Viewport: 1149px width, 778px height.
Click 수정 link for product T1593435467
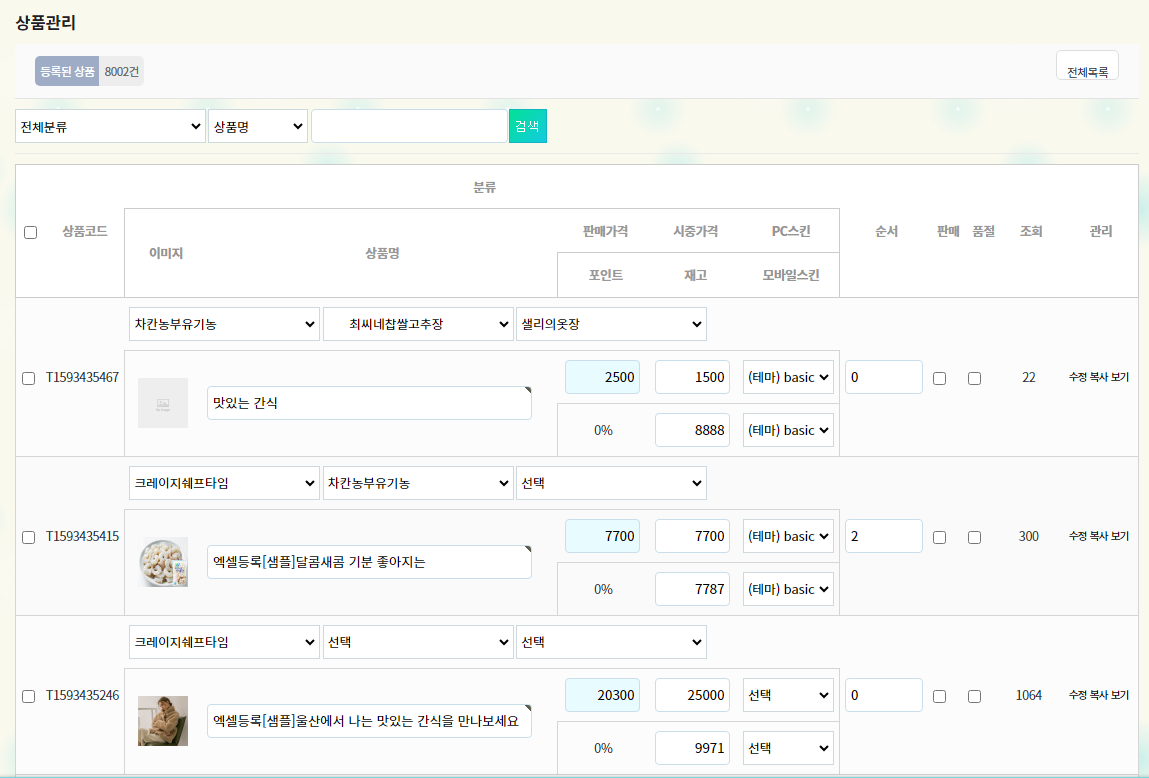pyautogui.click(x=1077, y=378)
